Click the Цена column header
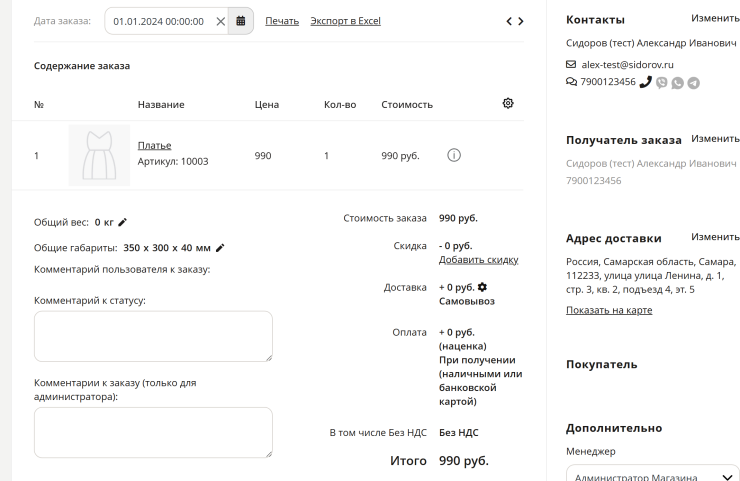Image resolution: width=740 pixels, height=481 pixels. coord(267,105)
